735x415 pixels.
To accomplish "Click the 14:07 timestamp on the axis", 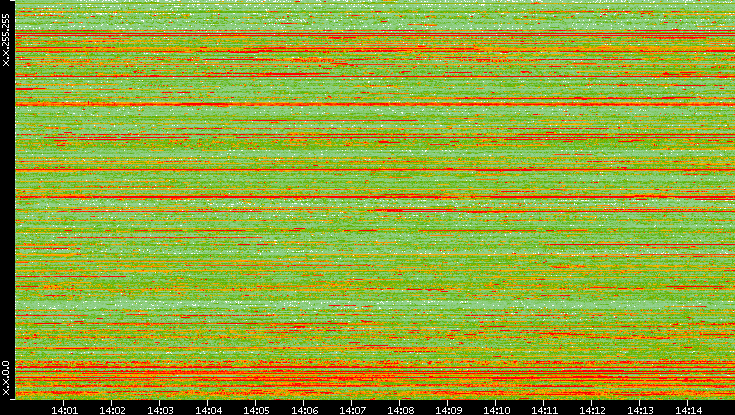I will pos(352,409).
